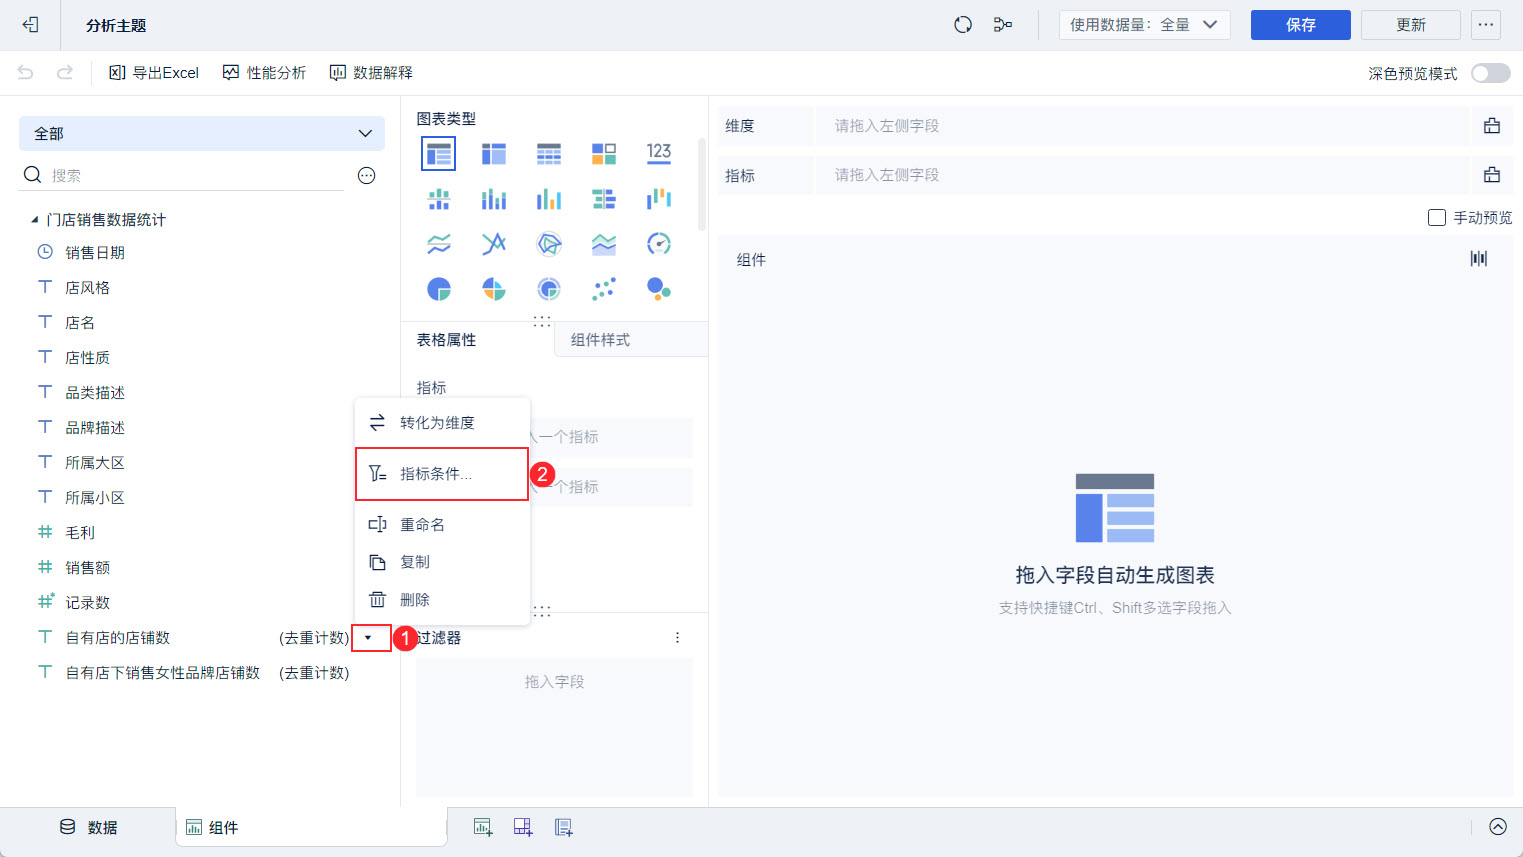The width and height of the screenshot is (1523, 857).
Task: Click the dropdown arrow beside 自有店的店铺数
Action: 369,638
